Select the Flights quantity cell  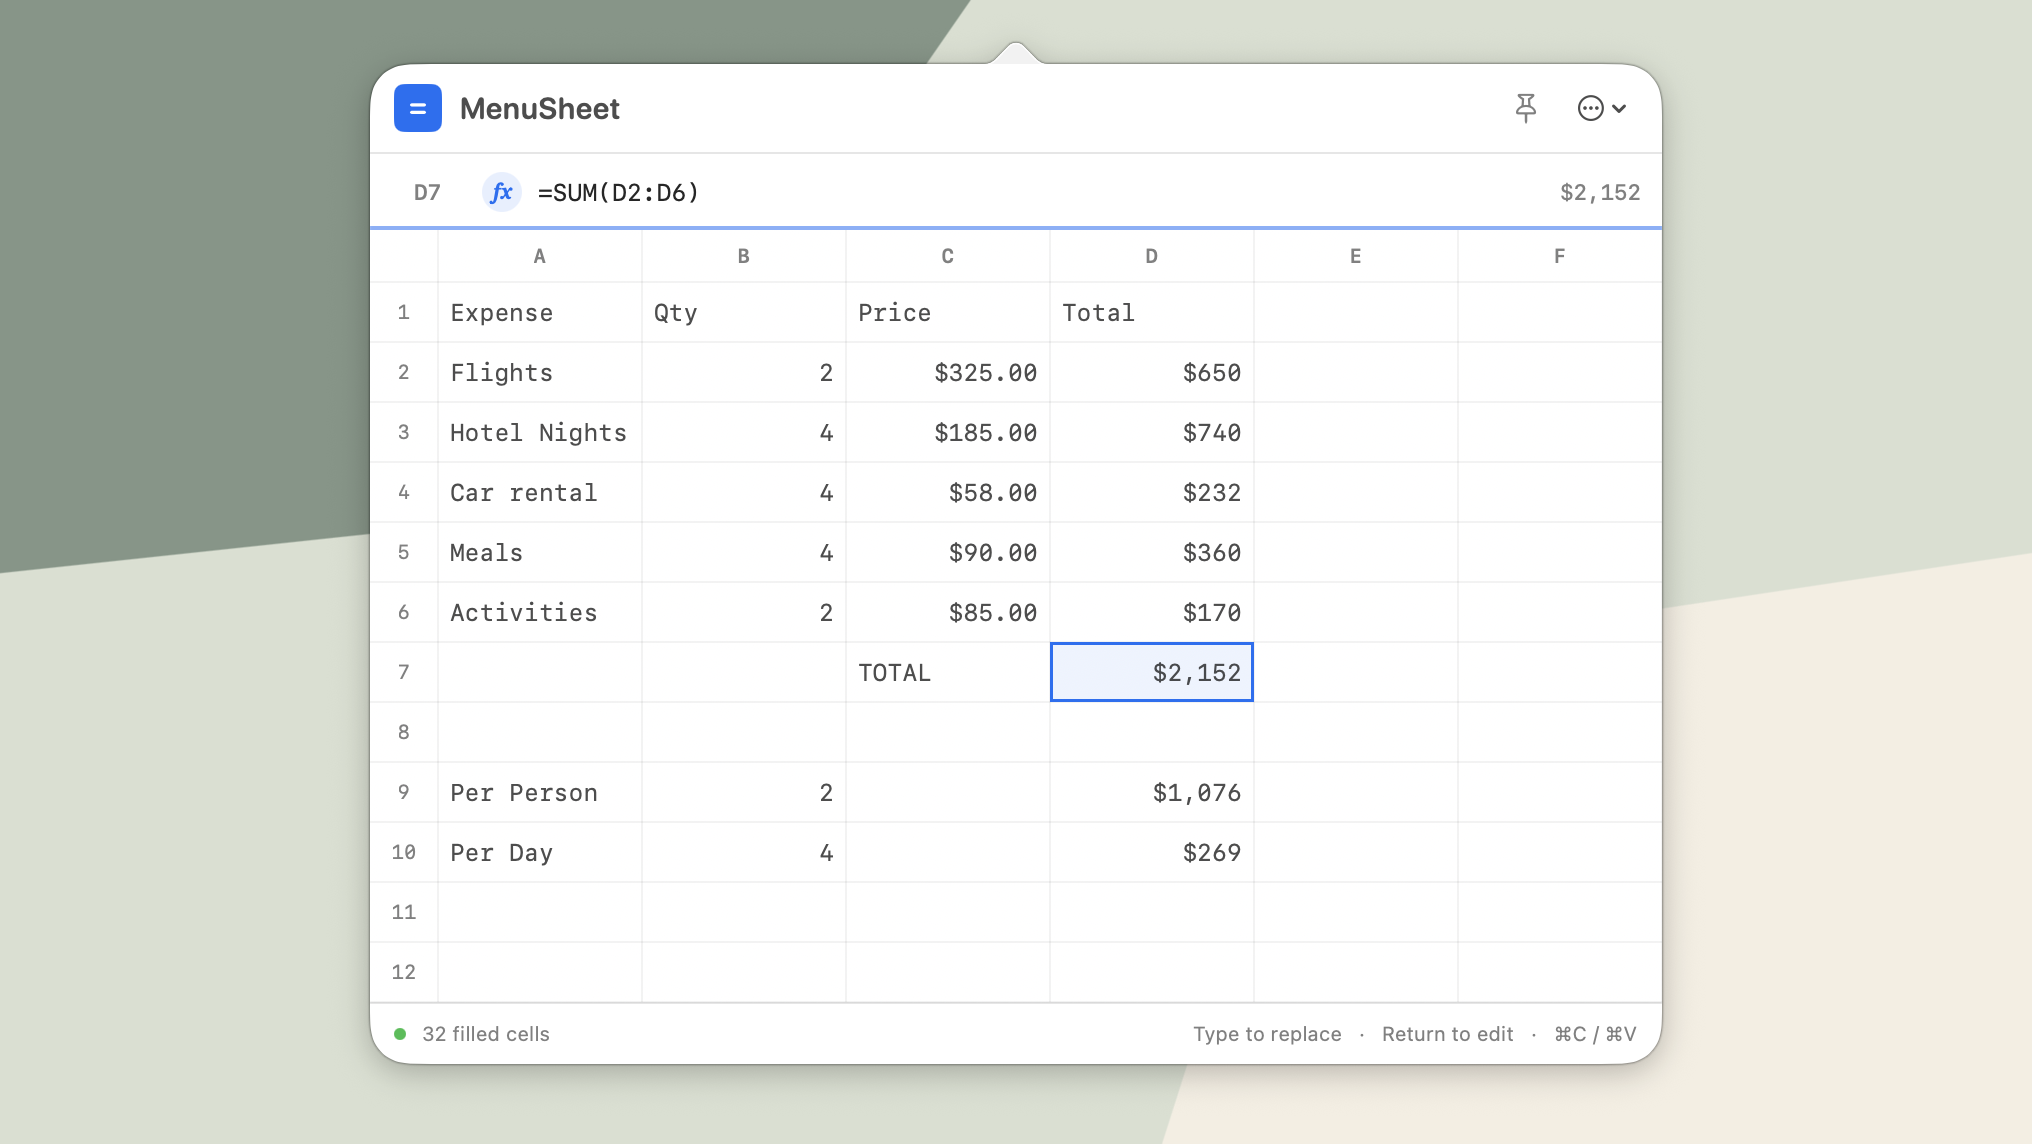(744, 372)
